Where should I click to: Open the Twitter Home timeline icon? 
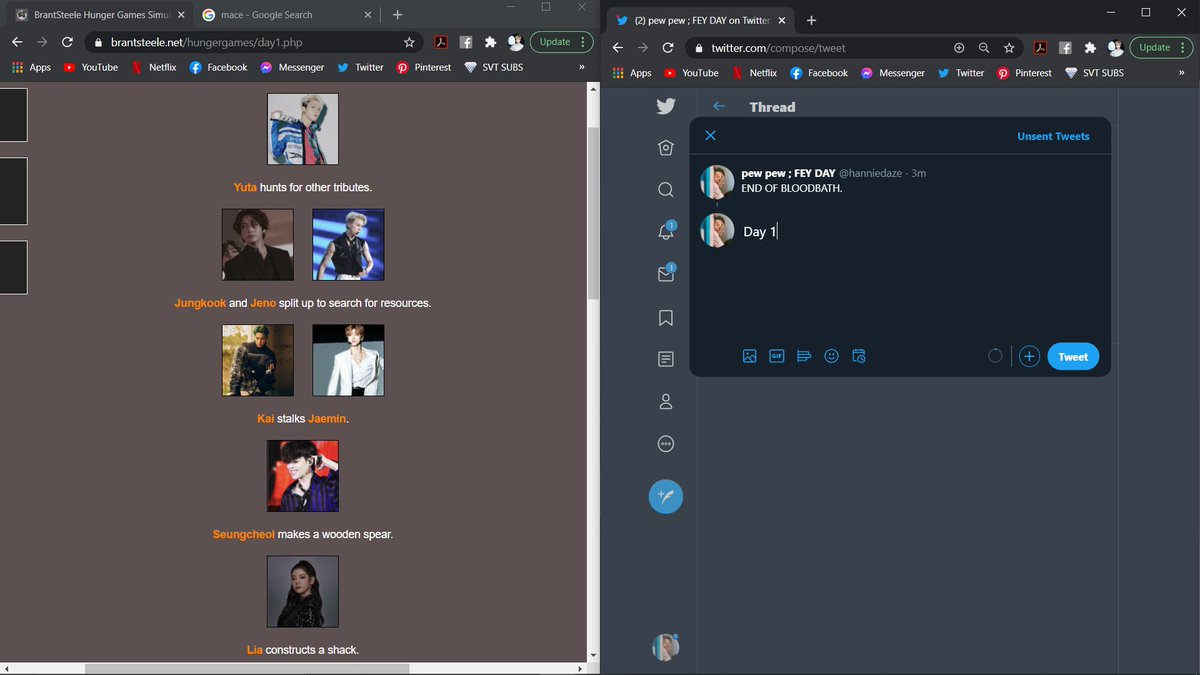[x=666, y=148]
